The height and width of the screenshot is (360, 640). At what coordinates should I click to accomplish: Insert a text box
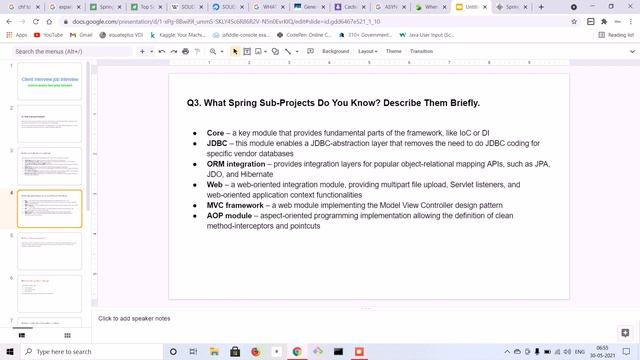coord(247,51)
